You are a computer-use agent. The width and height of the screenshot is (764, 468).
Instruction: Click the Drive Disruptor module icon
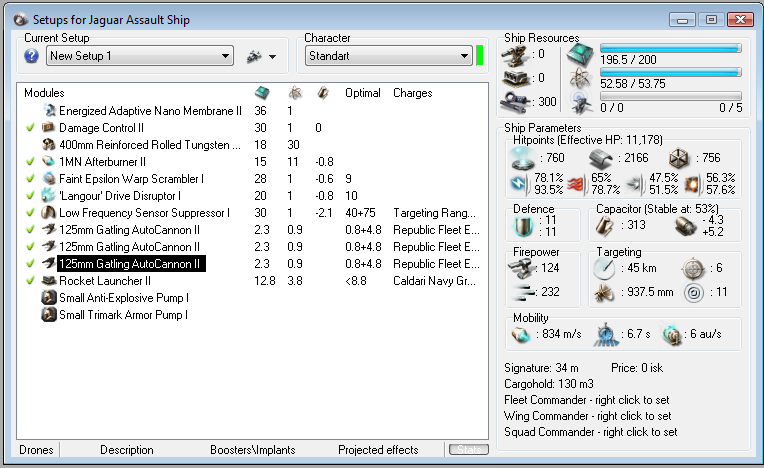pos(48,195)
